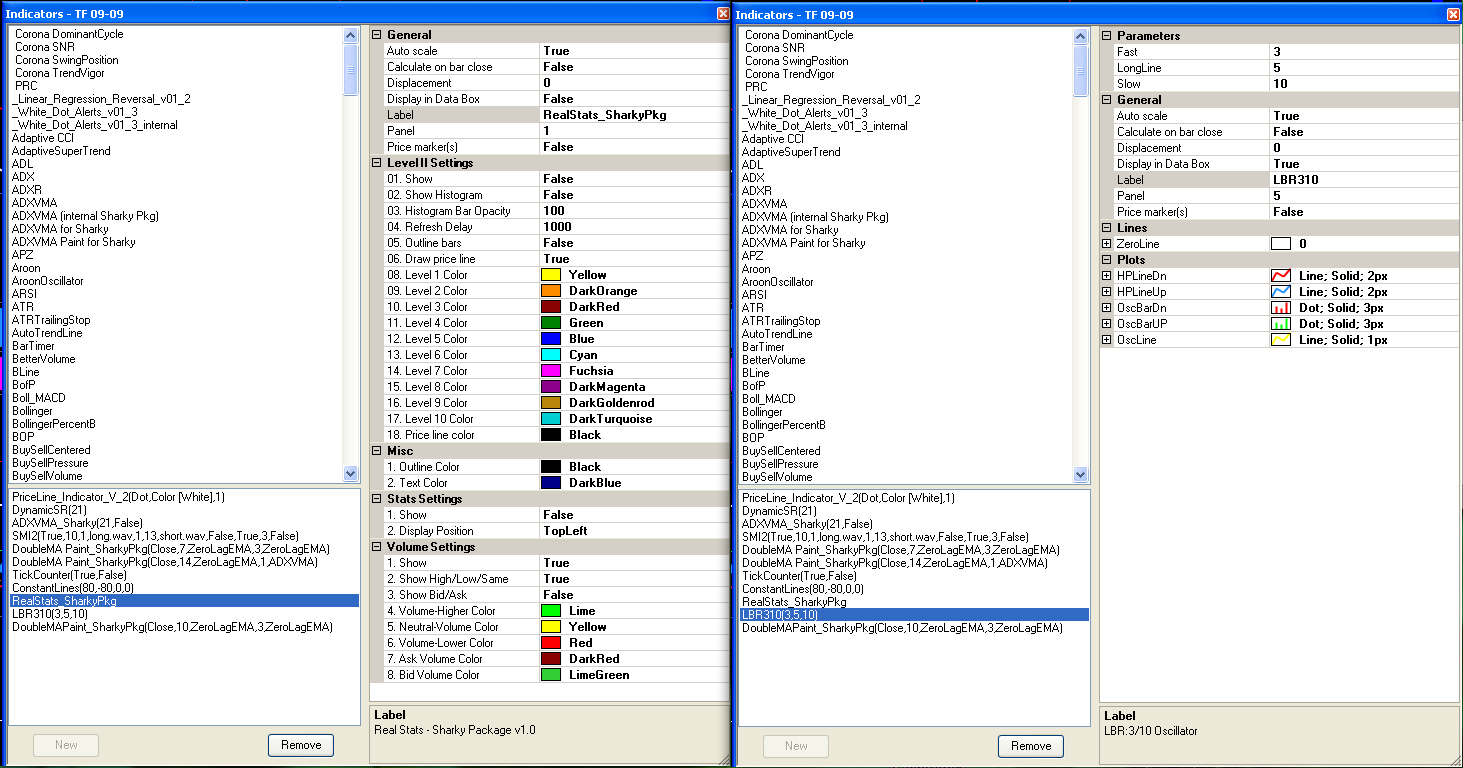The width and height of the screenshot is (1463, 768).
Task: Select BetterVolume in left window indicator list
Action: 43,359
